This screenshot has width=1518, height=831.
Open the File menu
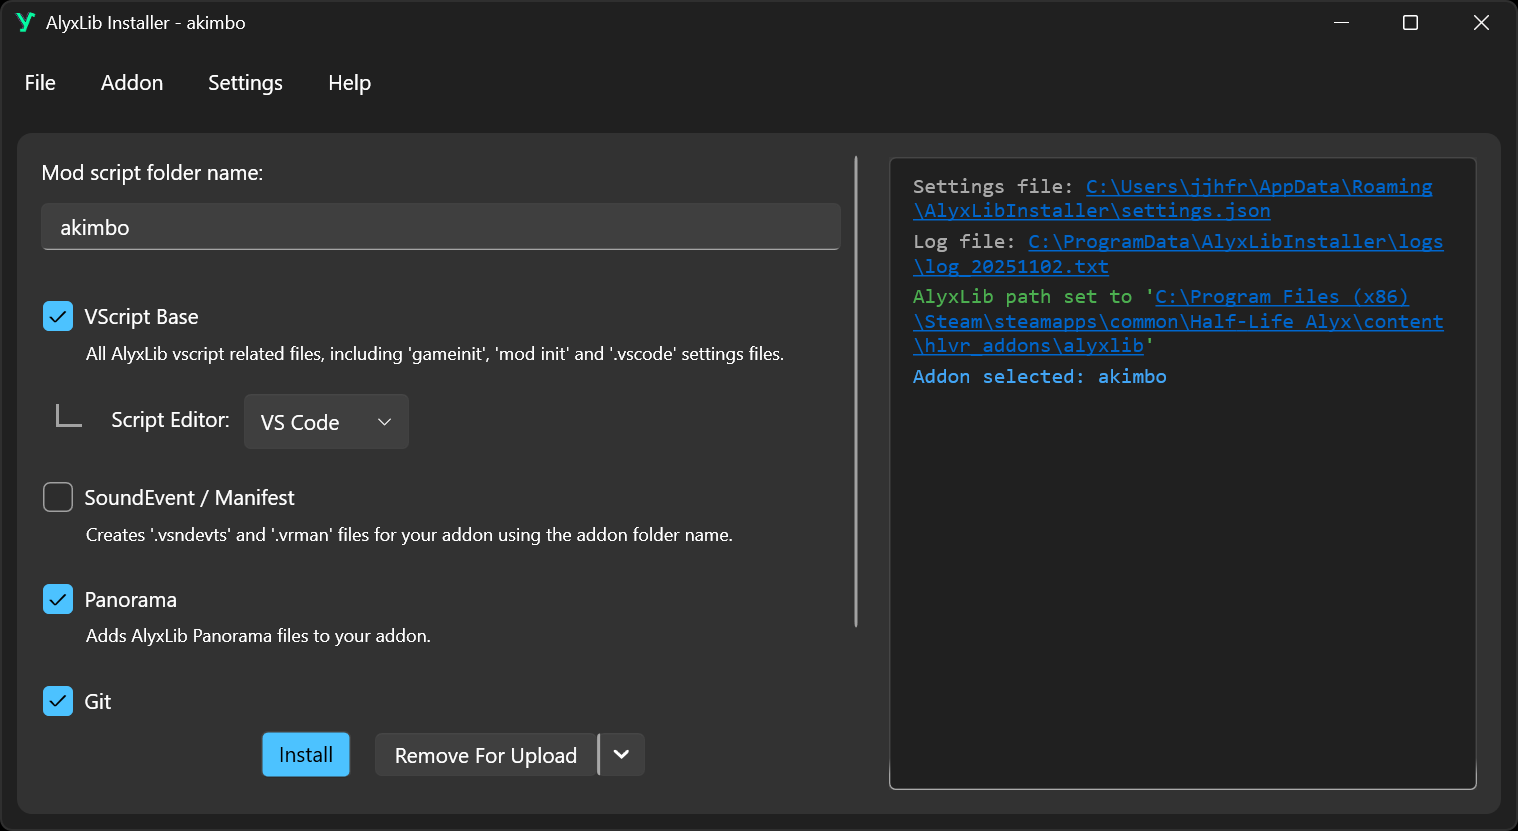pos(40,83)
